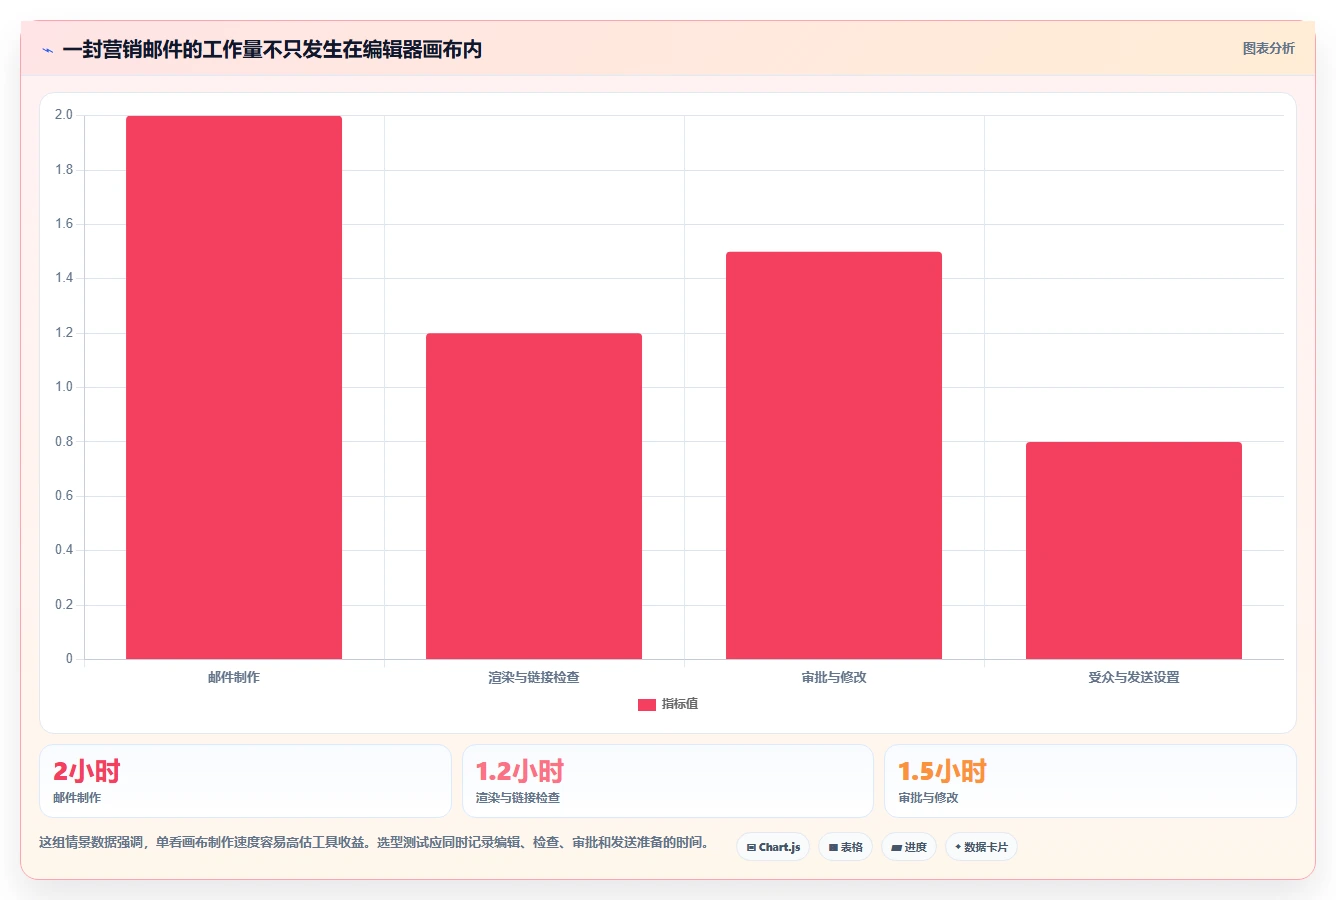The image size is (1336, 900).
Task: Select the 审批与修改 bar in chart
Action: [834, 455]
